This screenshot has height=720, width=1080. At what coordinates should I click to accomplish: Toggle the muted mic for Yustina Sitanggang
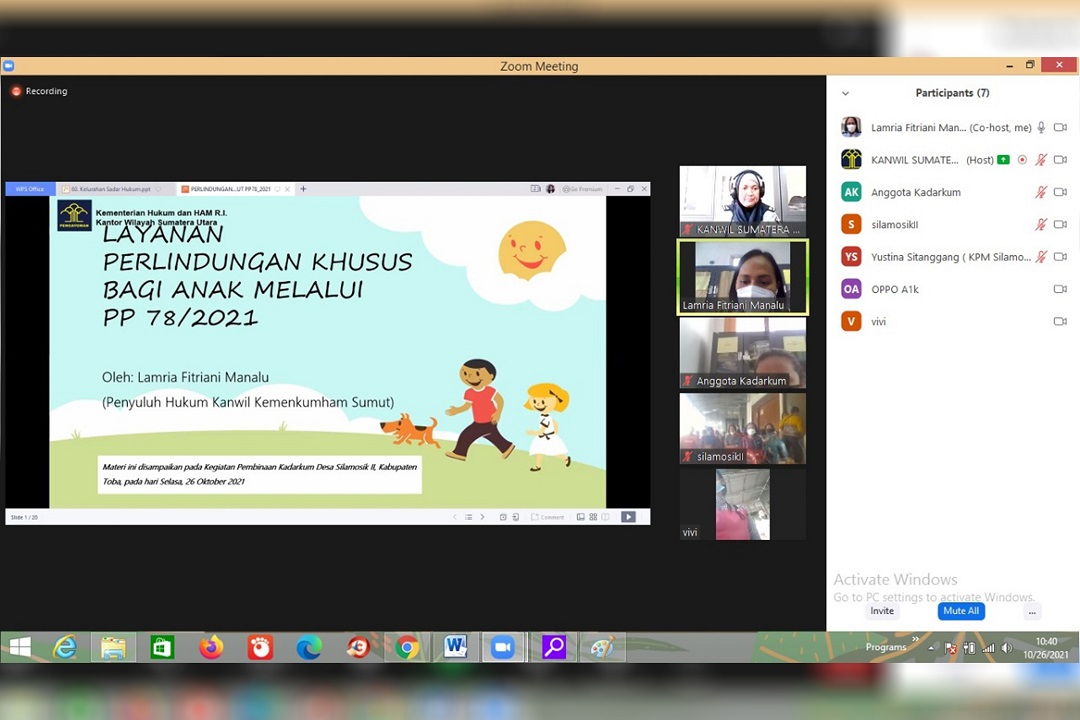tap(1041, 257)
